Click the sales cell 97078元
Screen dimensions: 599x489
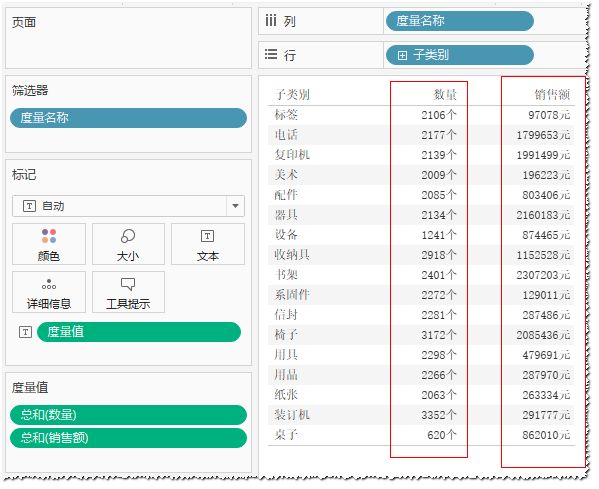coord(549,115)
